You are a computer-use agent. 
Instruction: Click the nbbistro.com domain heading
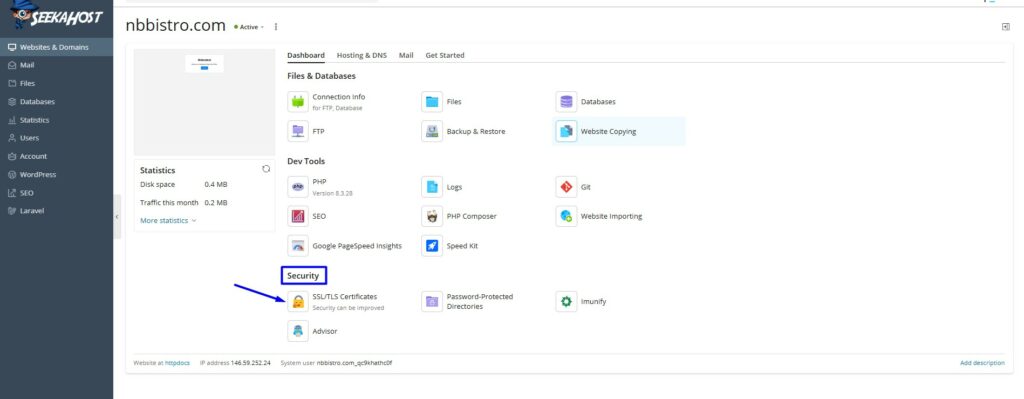click(176, 26)
